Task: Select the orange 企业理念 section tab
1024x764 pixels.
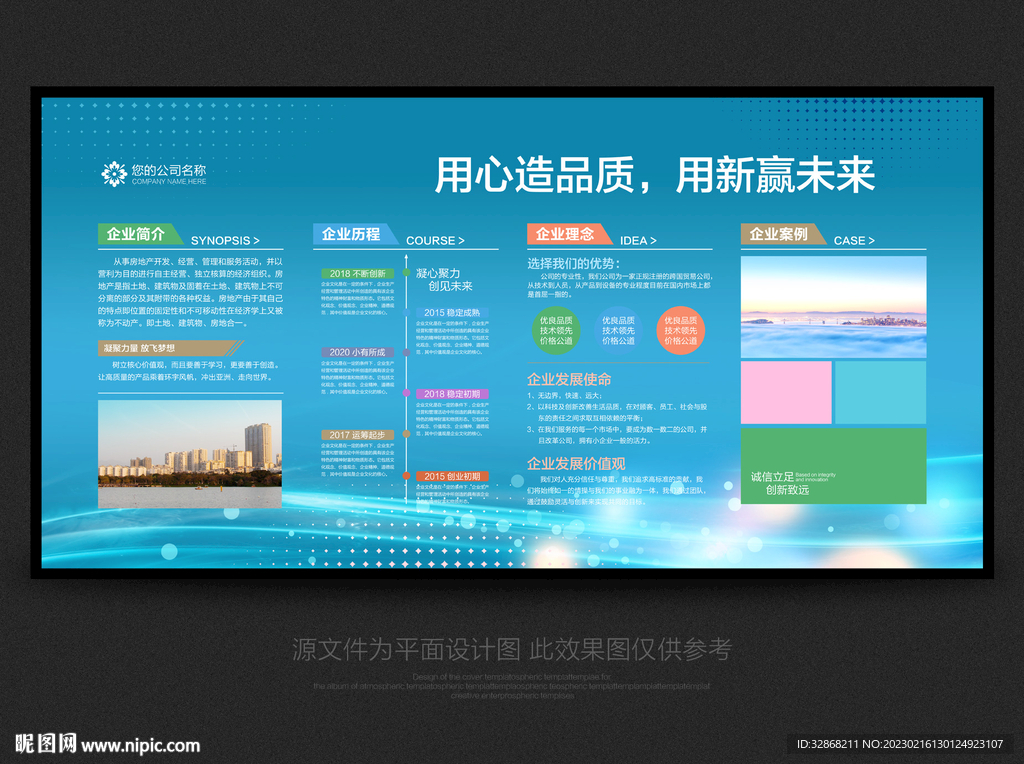Action: point(569,234)
